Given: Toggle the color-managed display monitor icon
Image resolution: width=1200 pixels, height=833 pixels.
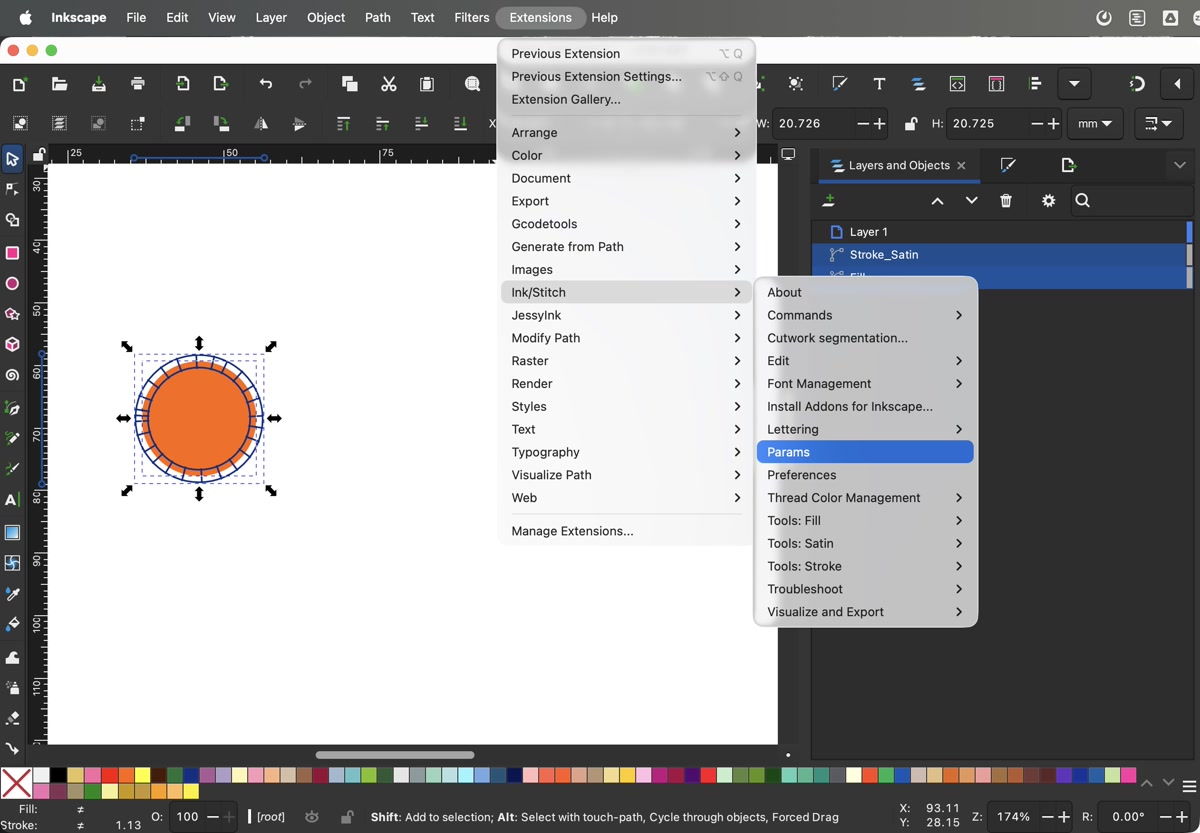Looking at the screenshot, I should click(788, 155).
